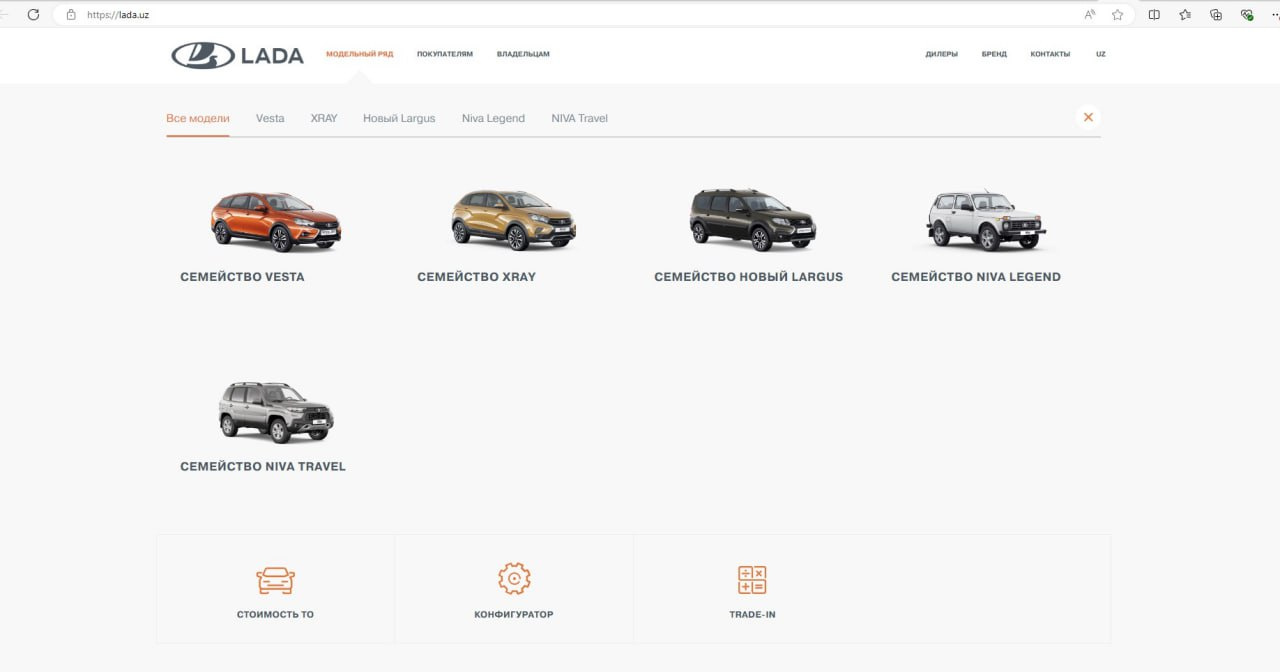
Task: Open the Семейство XRAY link
Action: (476, 277)
